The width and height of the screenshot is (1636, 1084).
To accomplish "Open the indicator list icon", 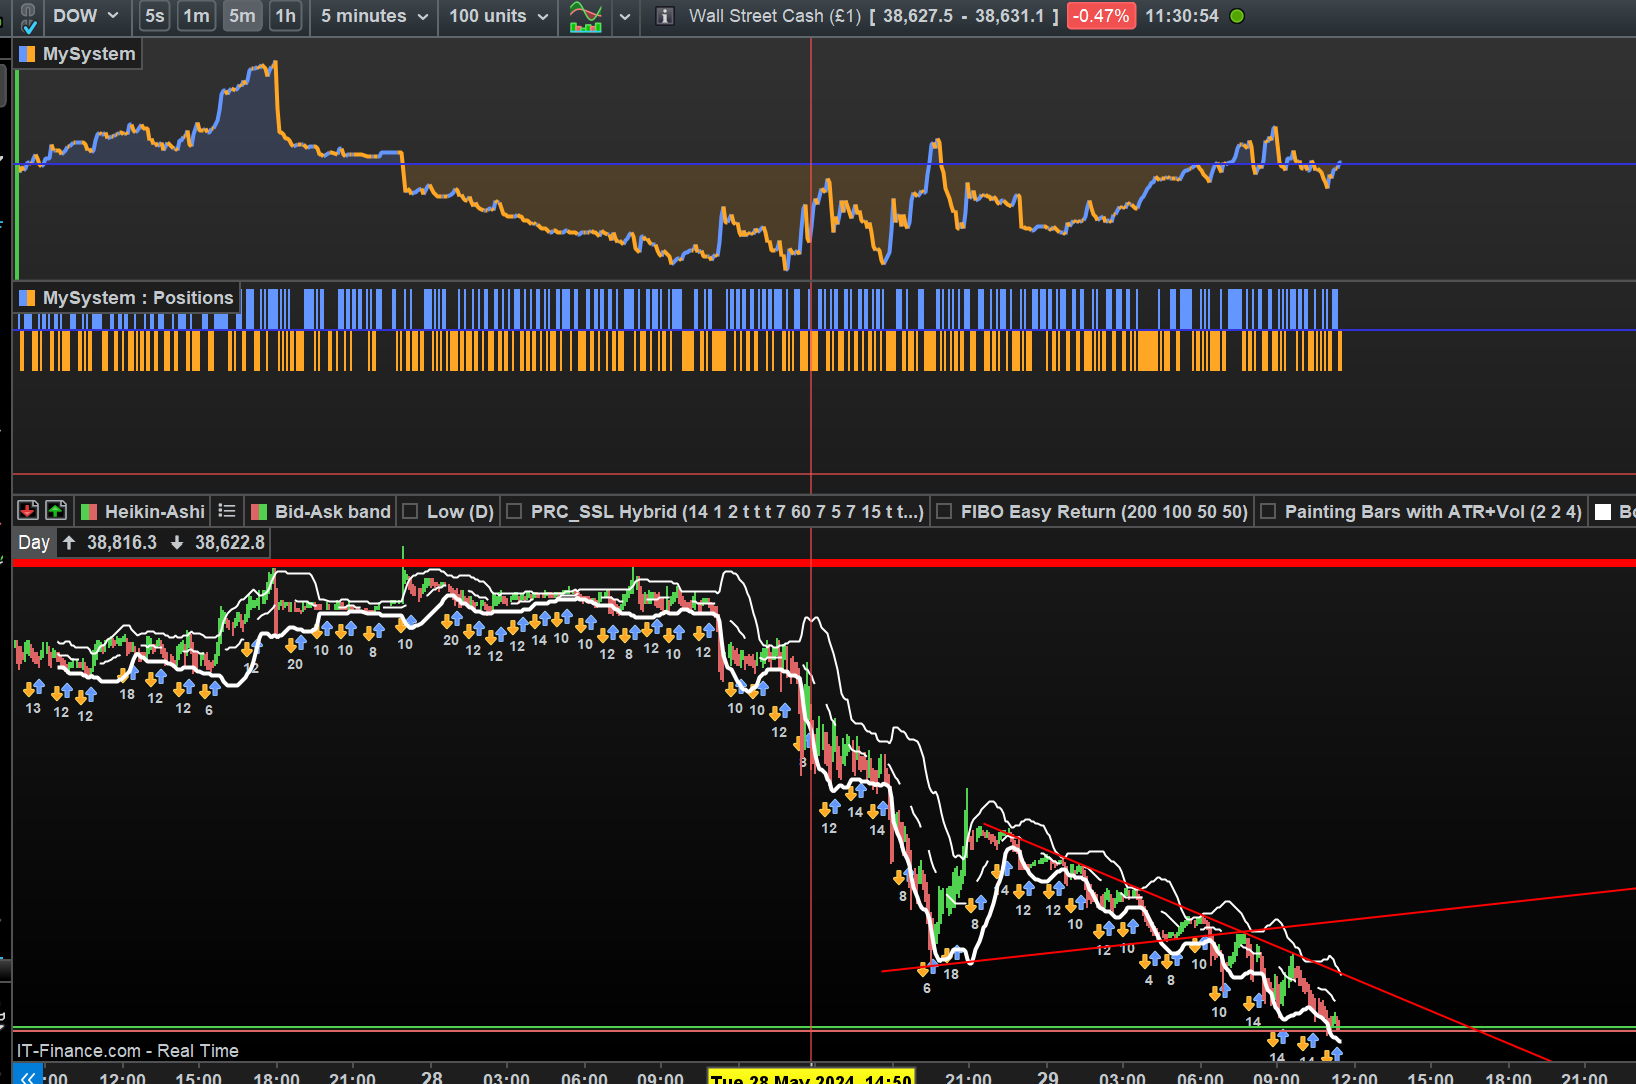I will (x=227, y=511).
